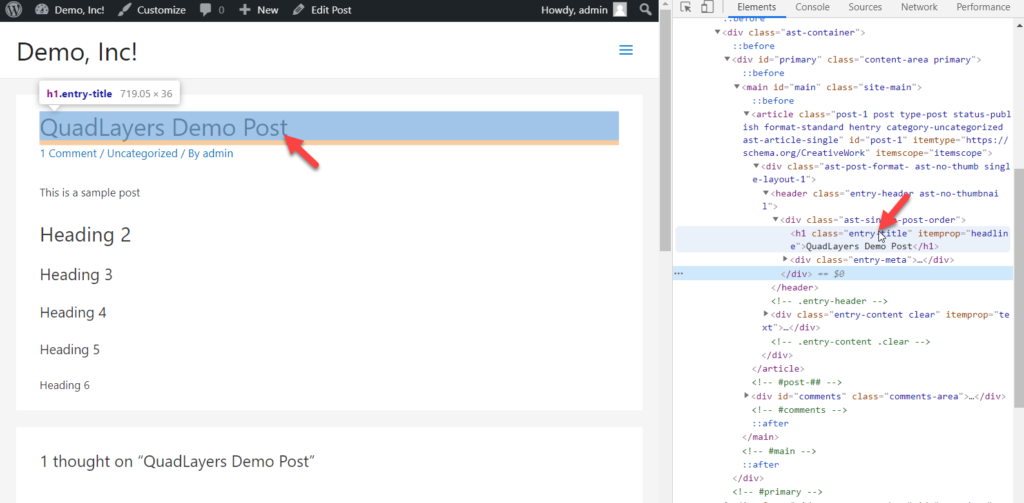1024x503 pixels.
Task: Switch to the Performance tab
Action: (983, 7)
